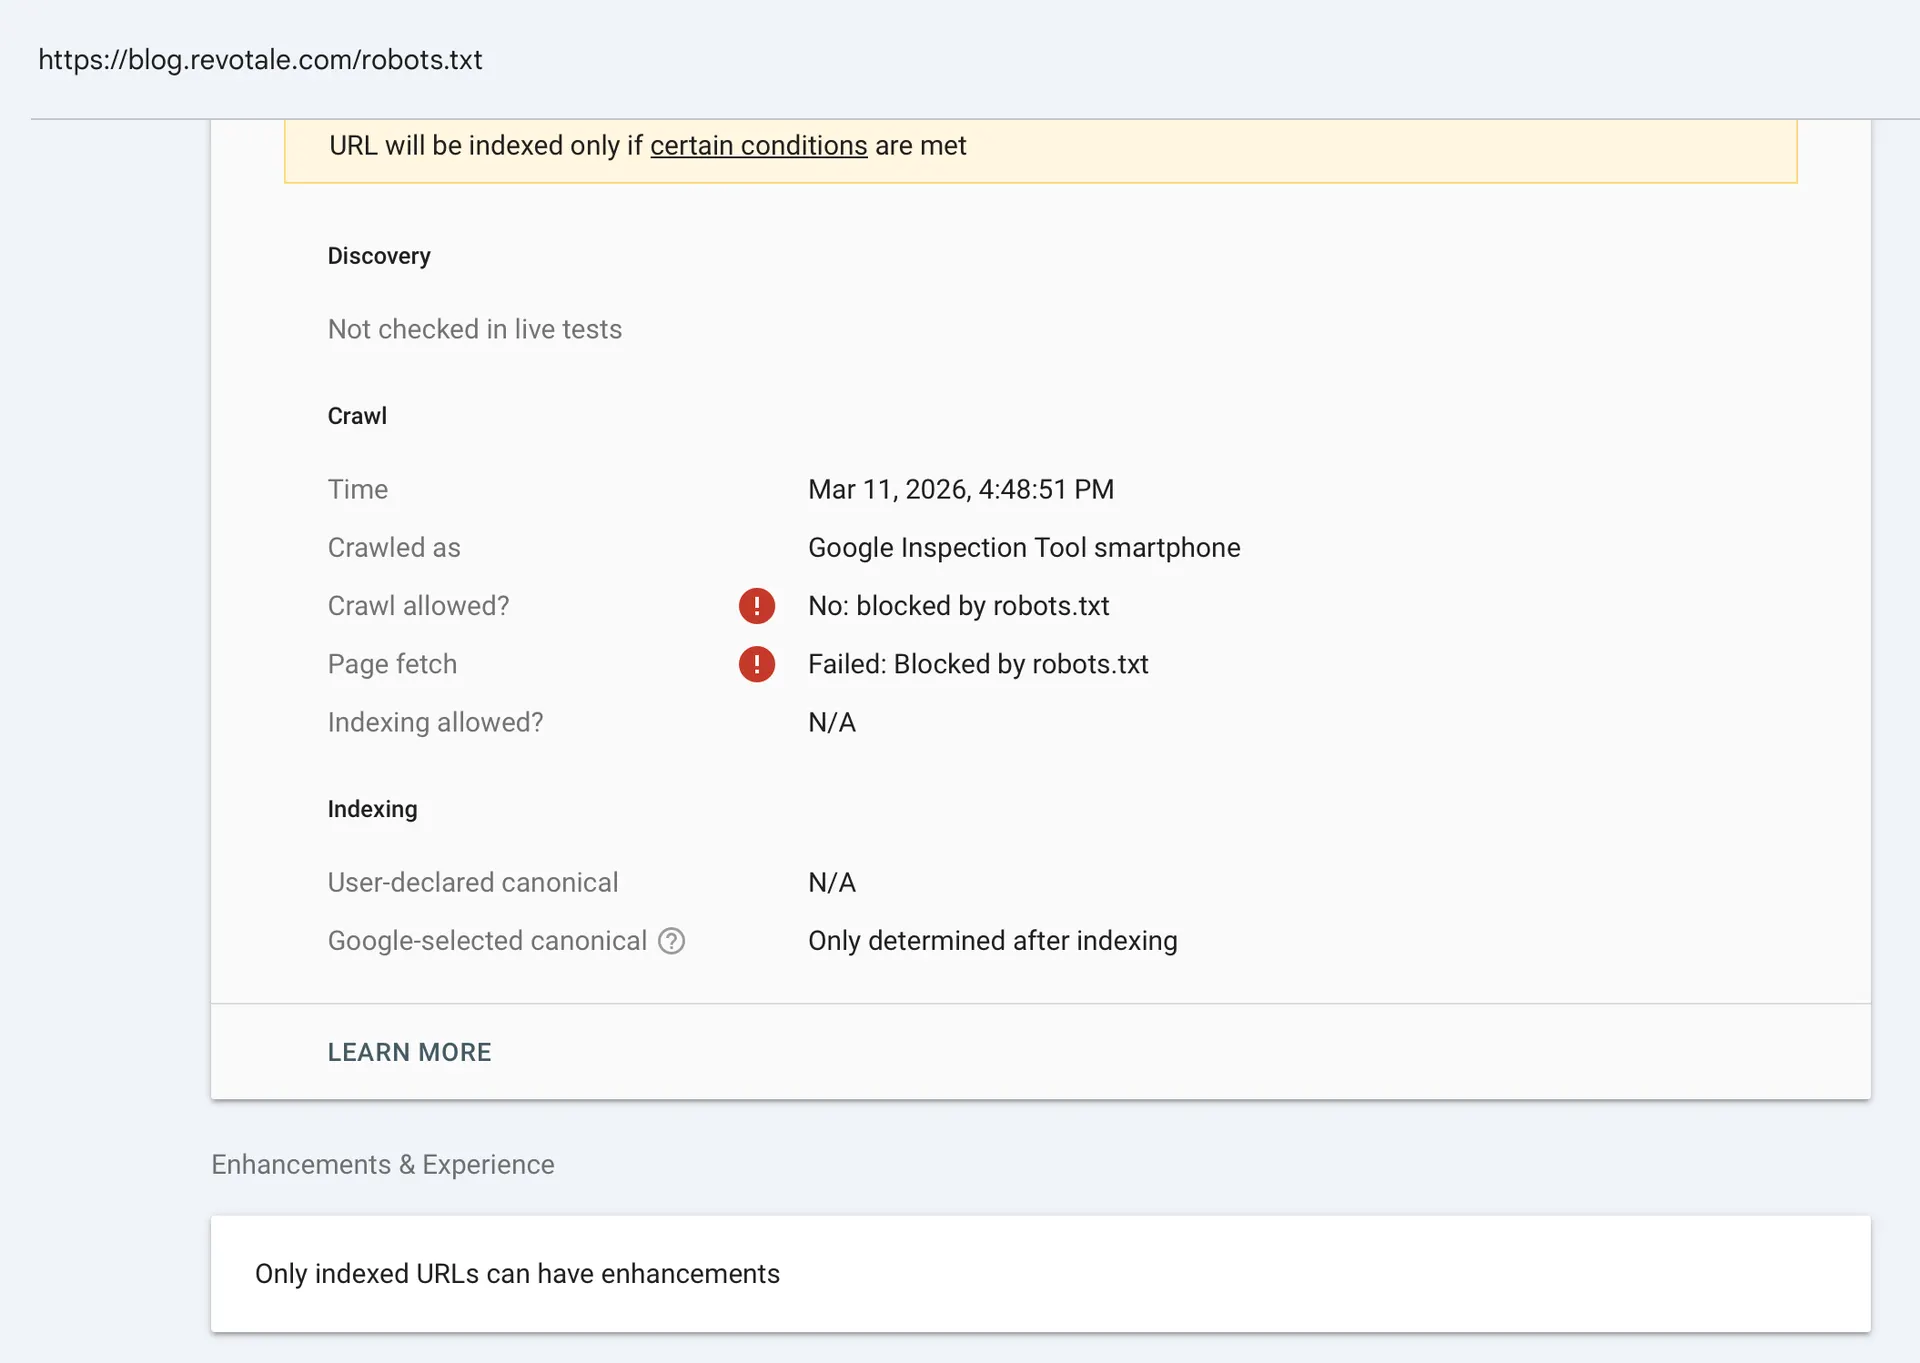
Task: Click the Only indexed URLs can have enhancements card
Action: pos(518,1274)
